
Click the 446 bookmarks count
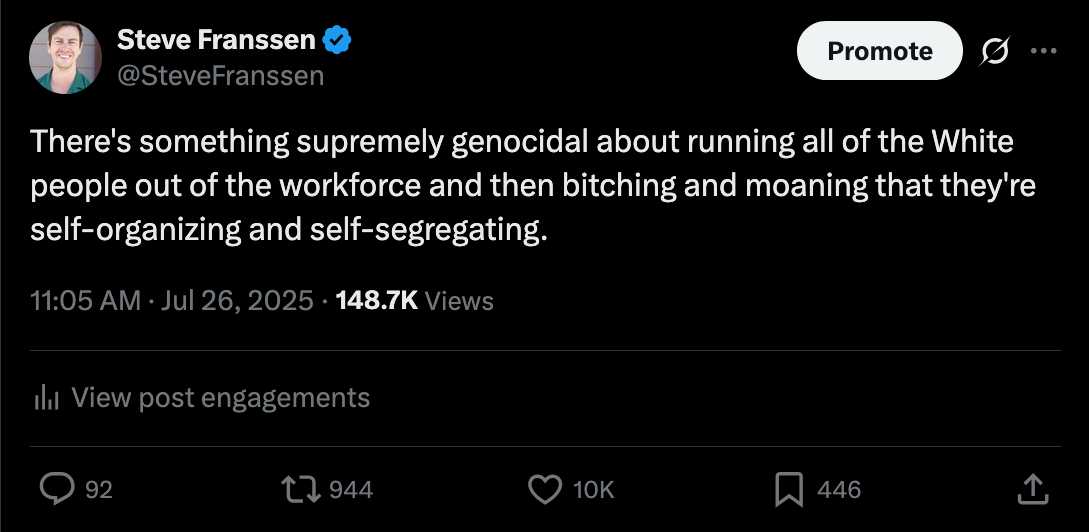[x=839, y=490]
